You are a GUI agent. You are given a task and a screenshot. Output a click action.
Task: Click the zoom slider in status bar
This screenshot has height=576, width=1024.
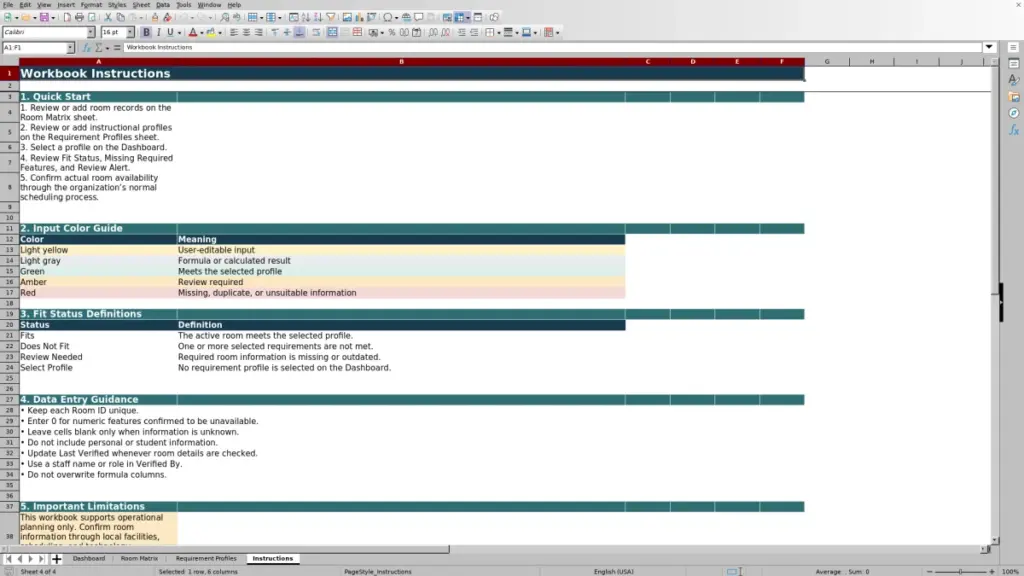(x=960, y=571)
